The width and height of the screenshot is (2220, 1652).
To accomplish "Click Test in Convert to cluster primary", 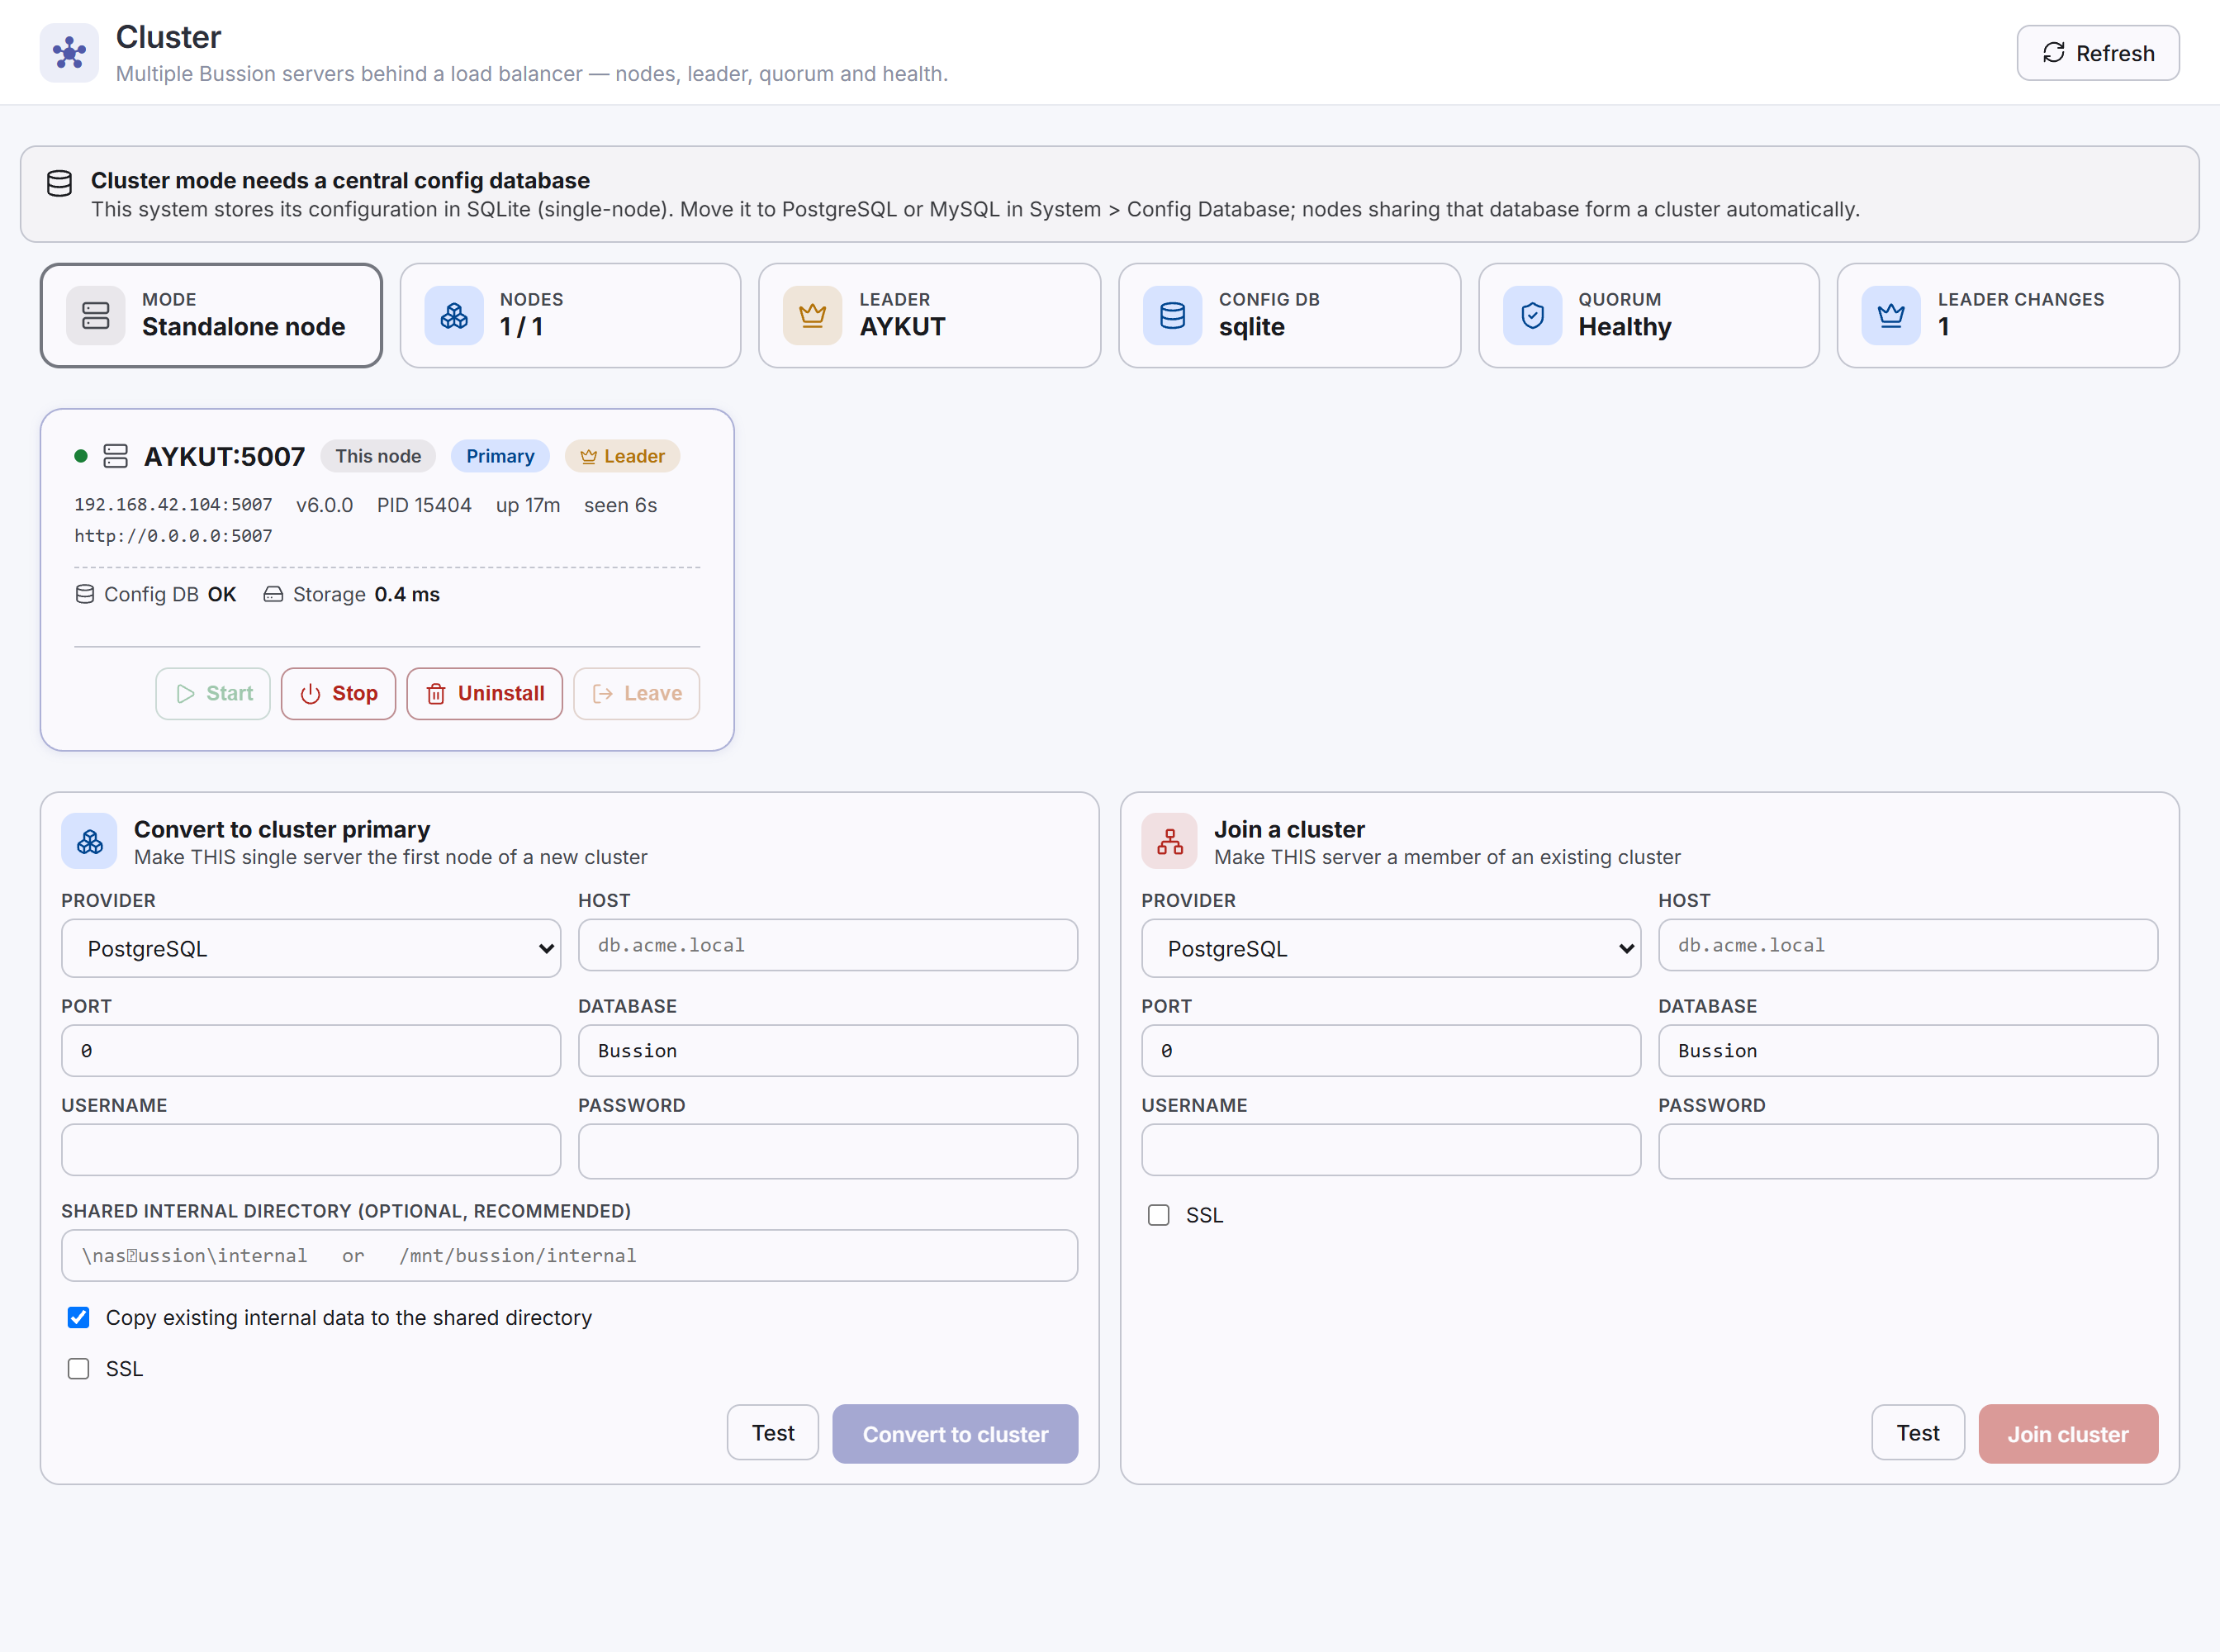I will pyautogui.click(x=773, y=1433).
